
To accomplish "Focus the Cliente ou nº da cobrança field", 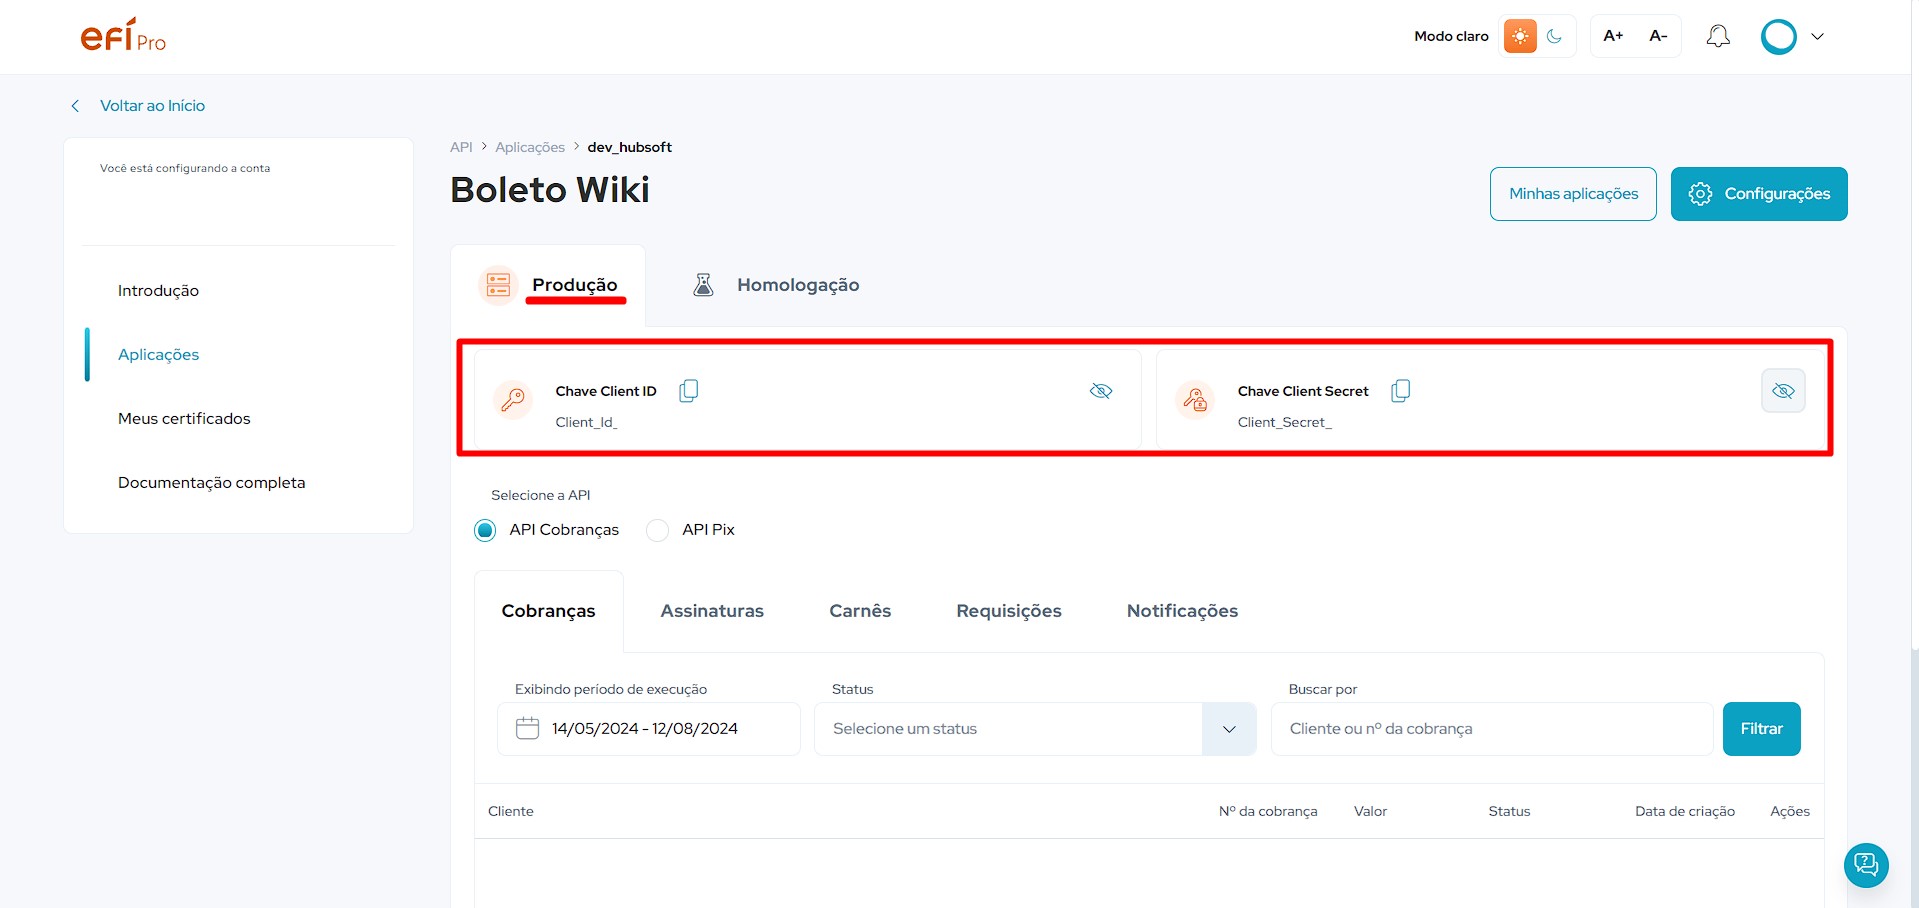I will 1492,729.
